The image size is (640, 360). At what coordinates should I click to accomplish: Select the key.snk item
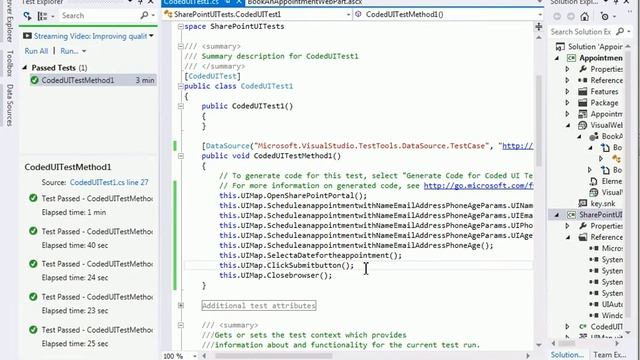point(602,203)
